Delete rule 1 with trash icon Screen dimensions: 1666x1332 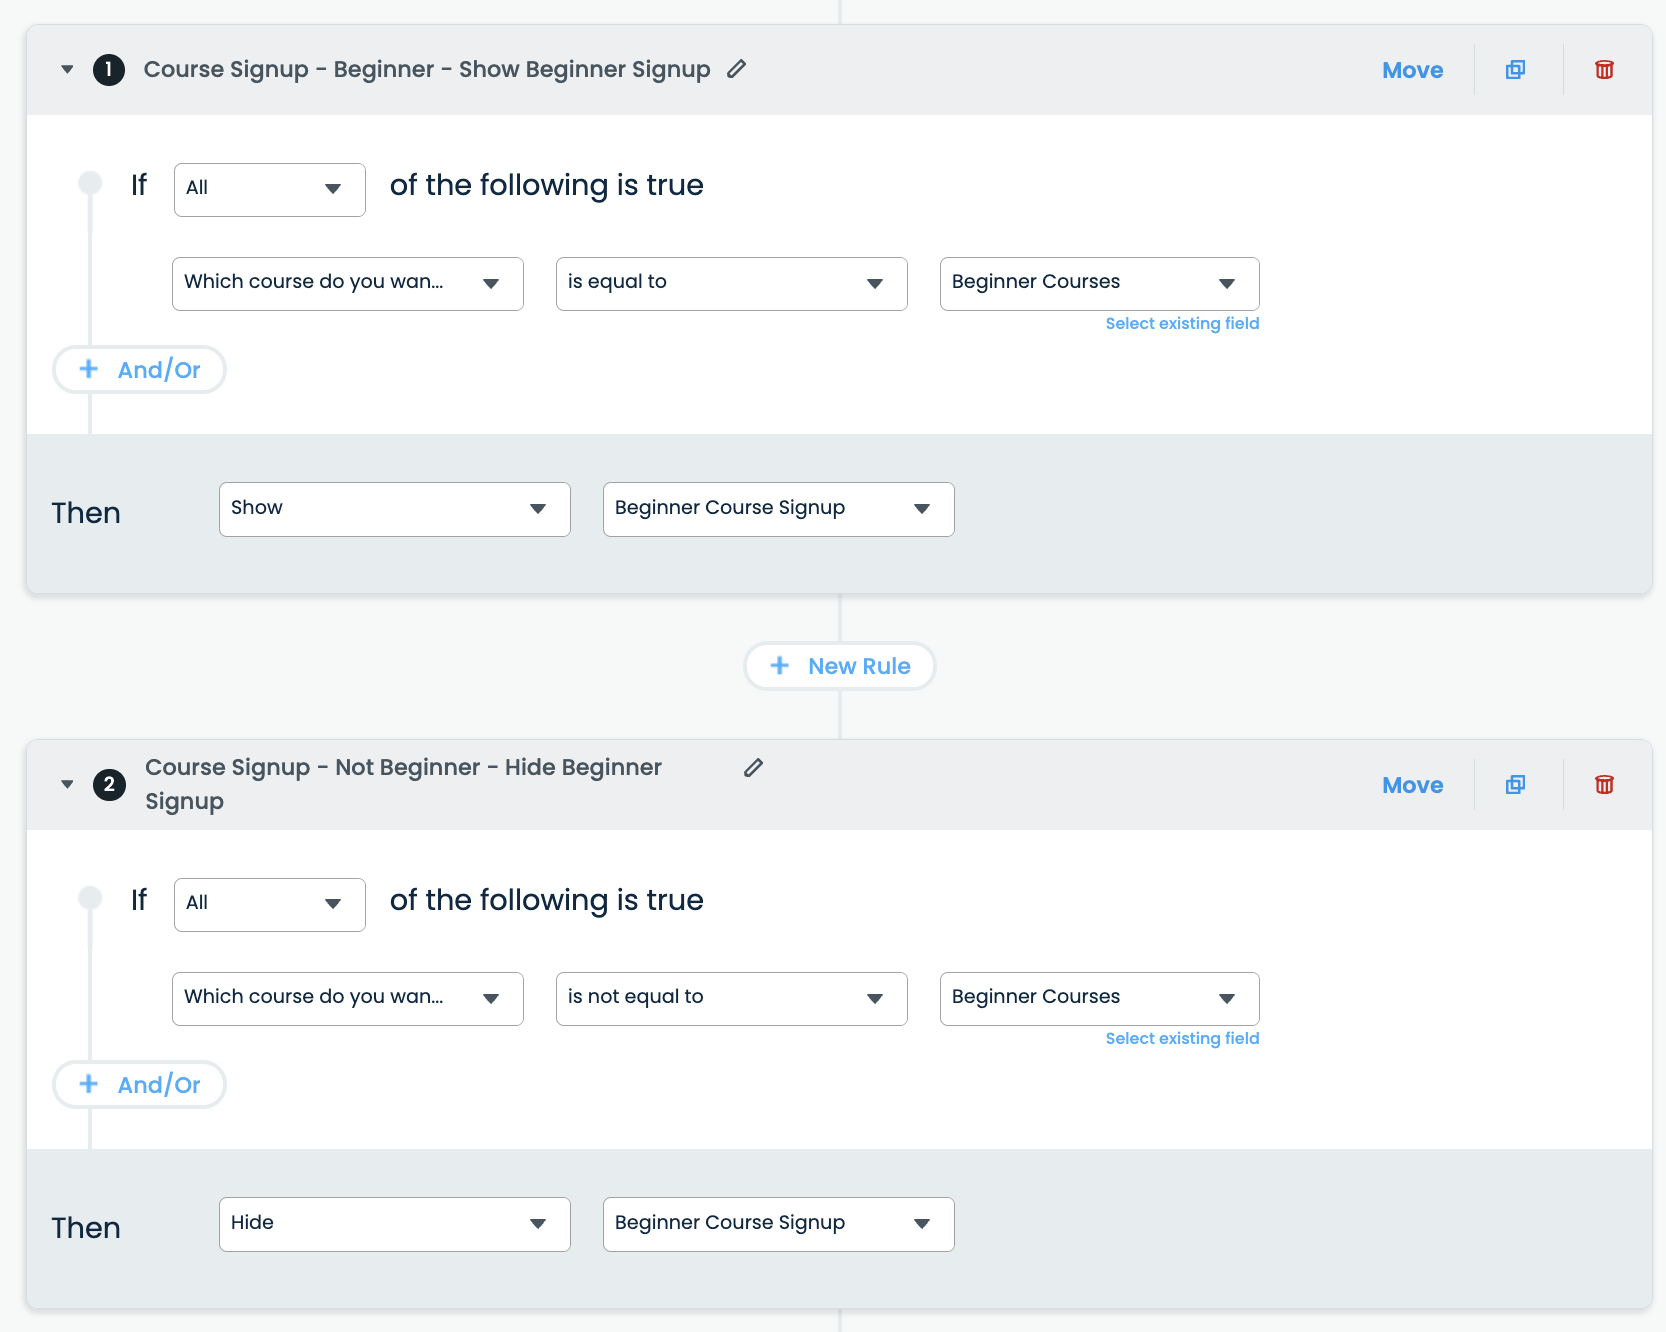click(x=1604, y=70)
